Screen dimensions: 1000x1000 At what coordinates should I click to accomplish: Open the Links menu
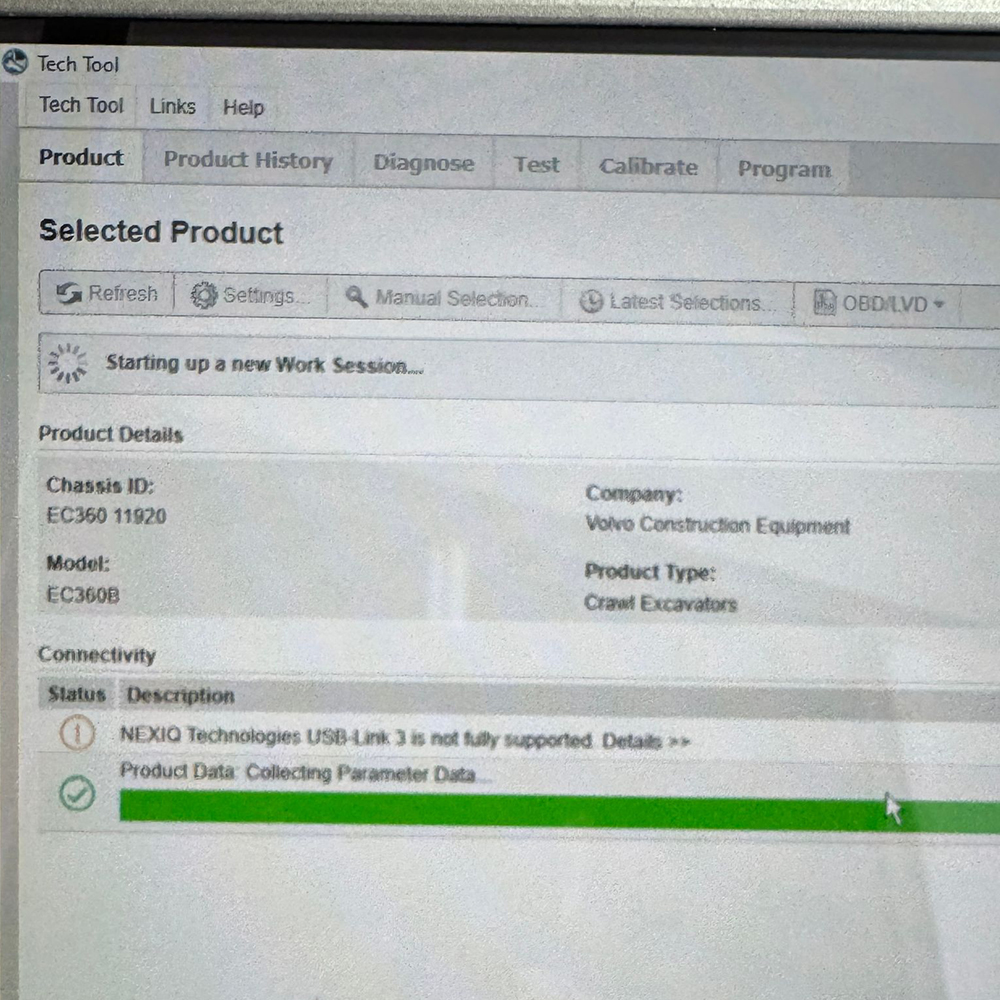(x=172, y=106)
